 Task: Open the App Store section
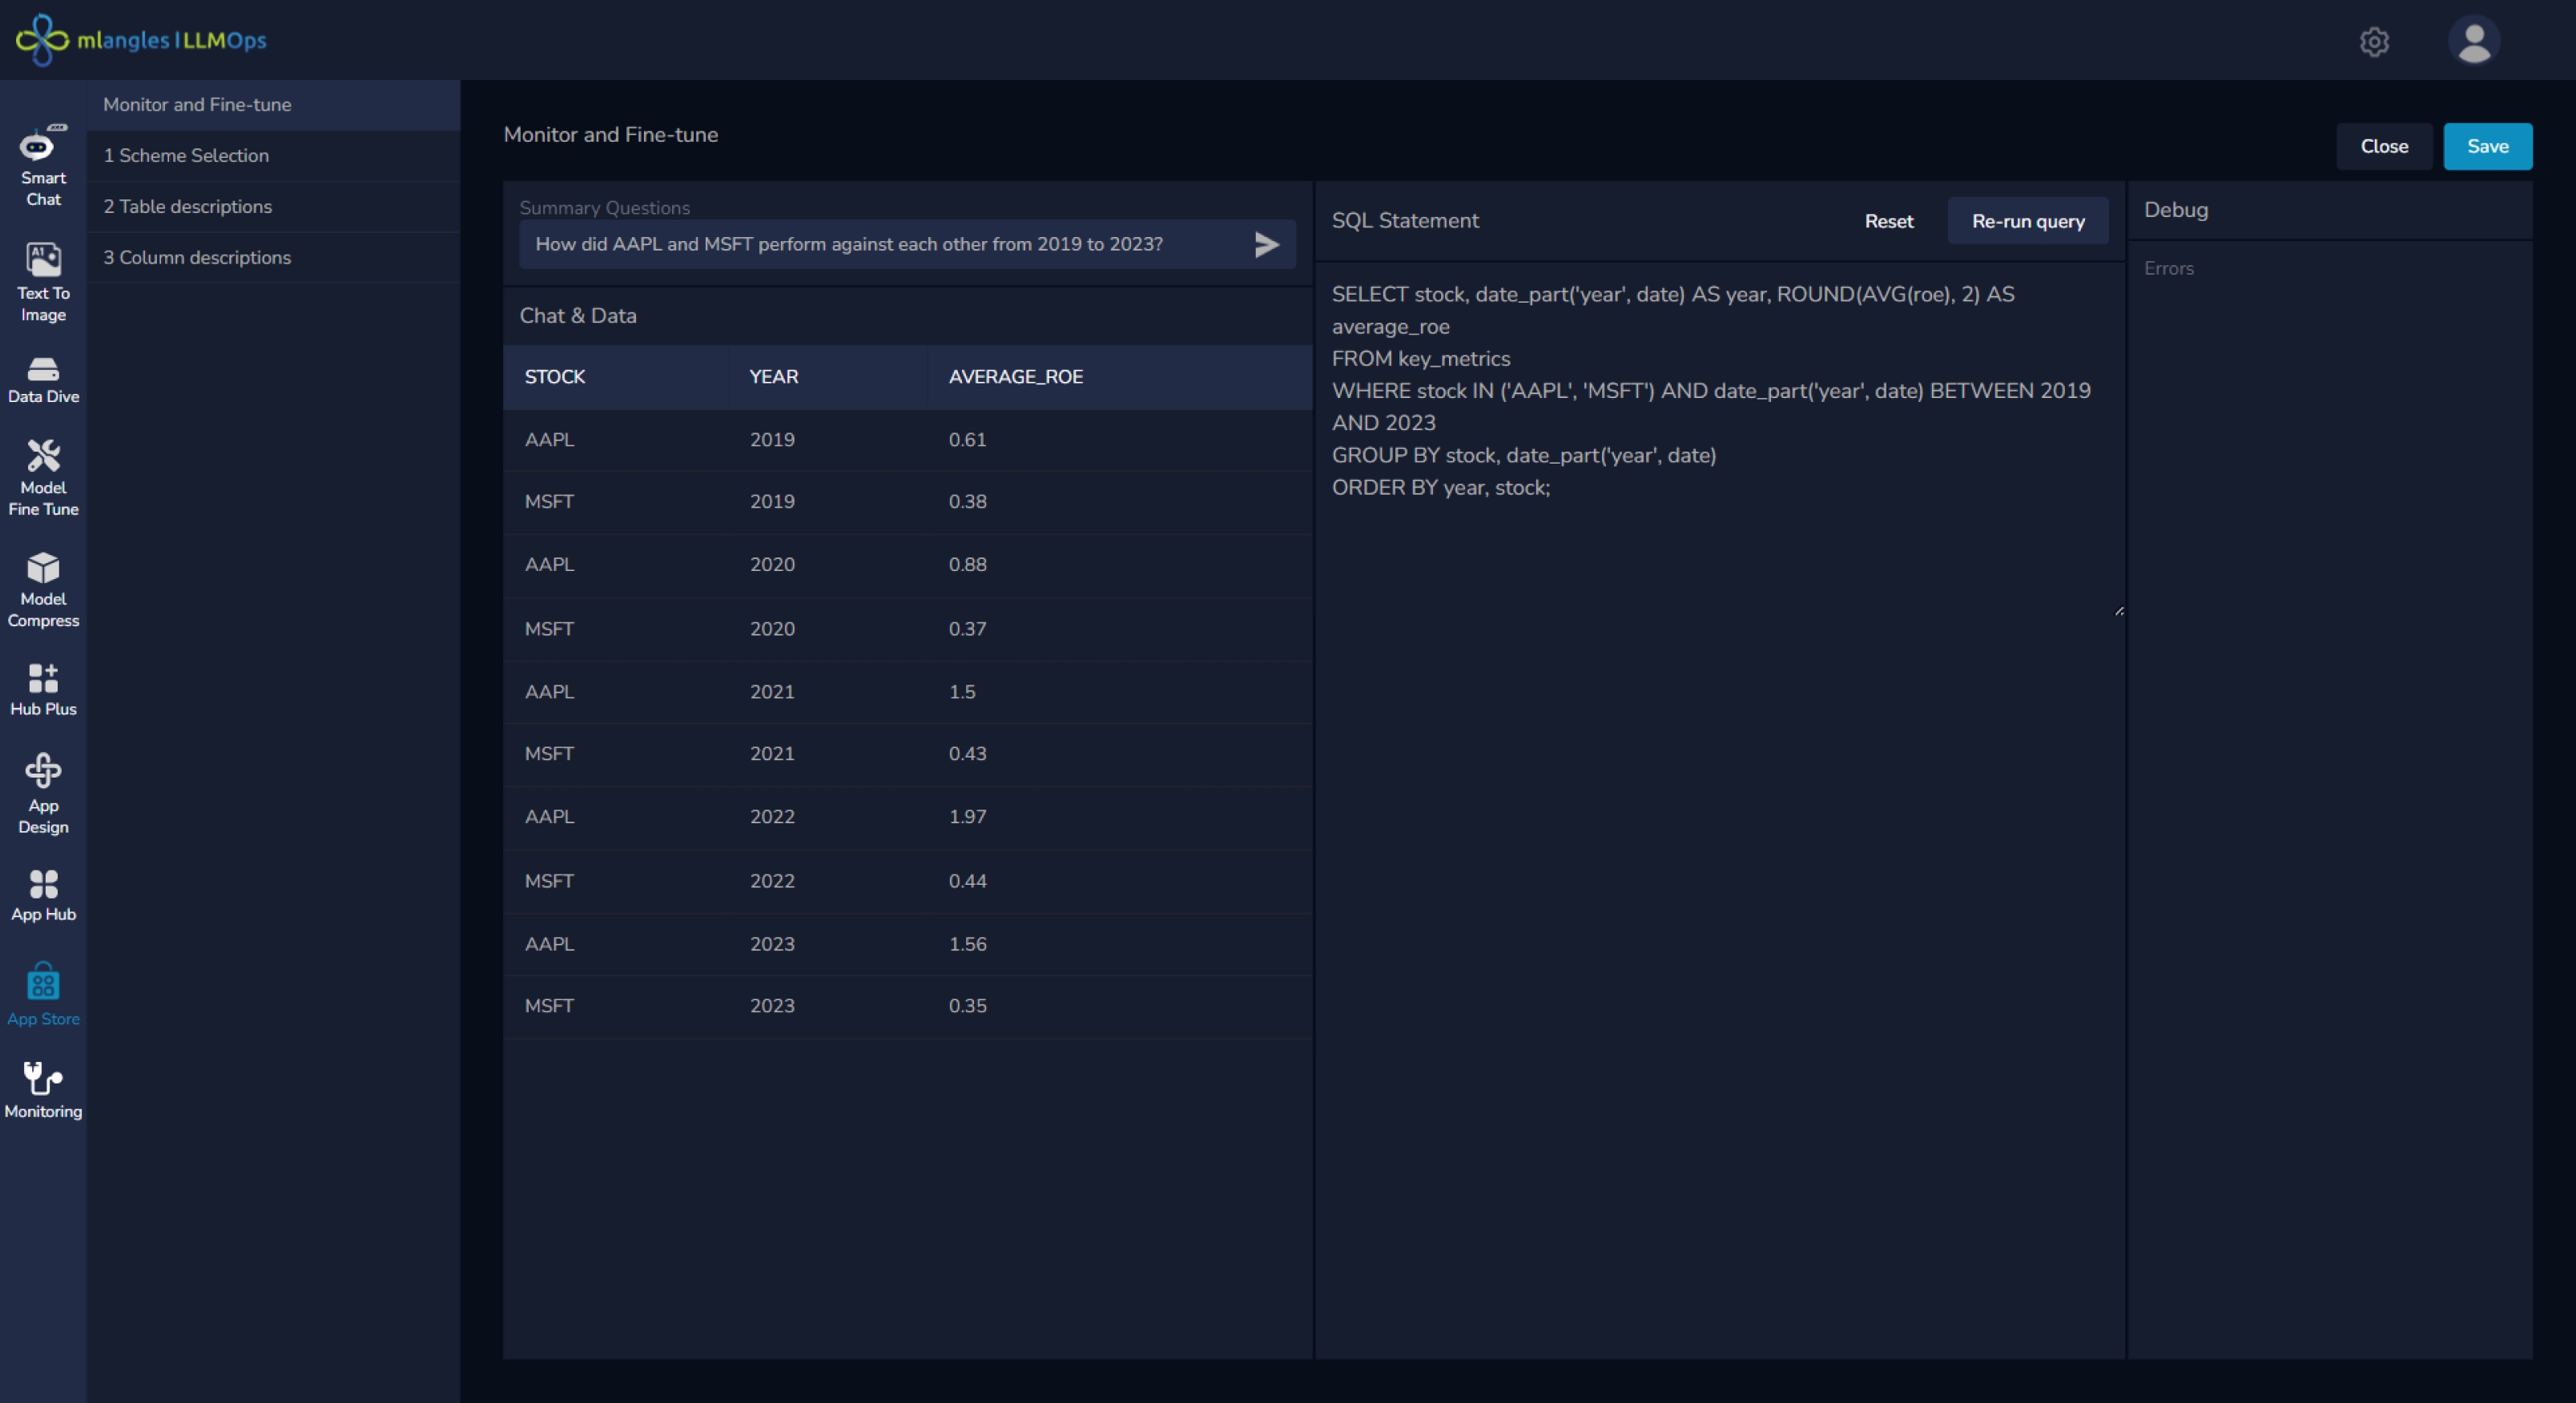pyautogui.click(x=43, y=995)
